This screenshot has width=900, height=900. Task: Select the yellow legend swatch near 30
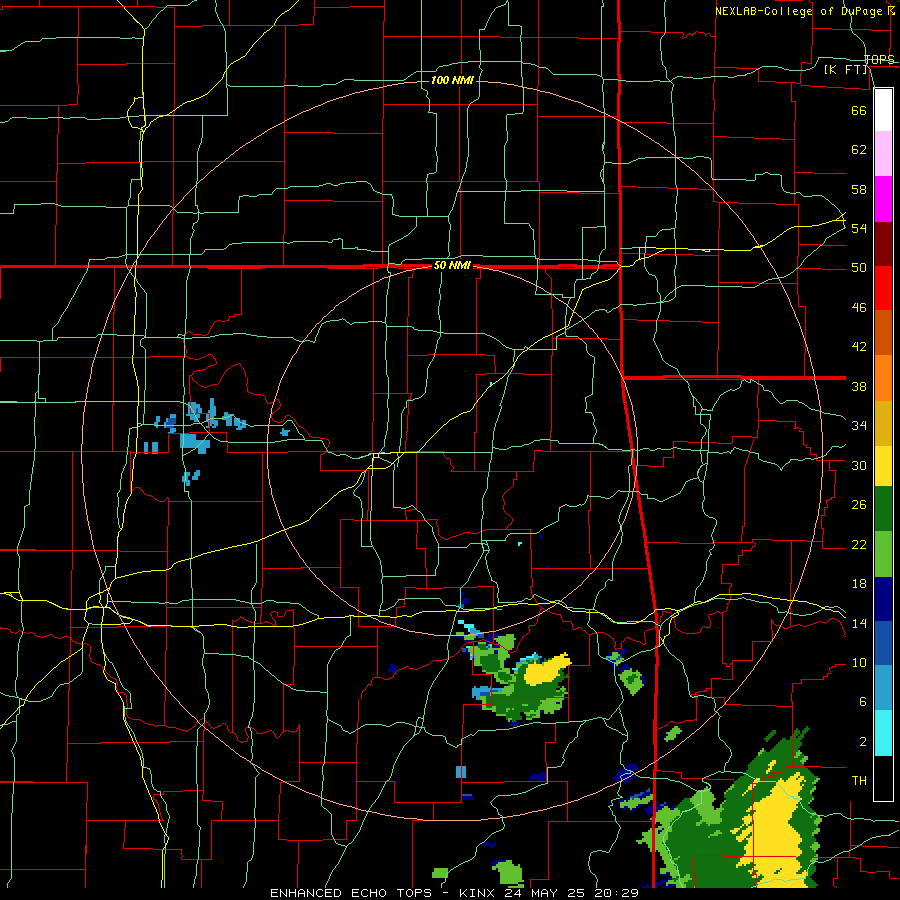coord(883,466)
